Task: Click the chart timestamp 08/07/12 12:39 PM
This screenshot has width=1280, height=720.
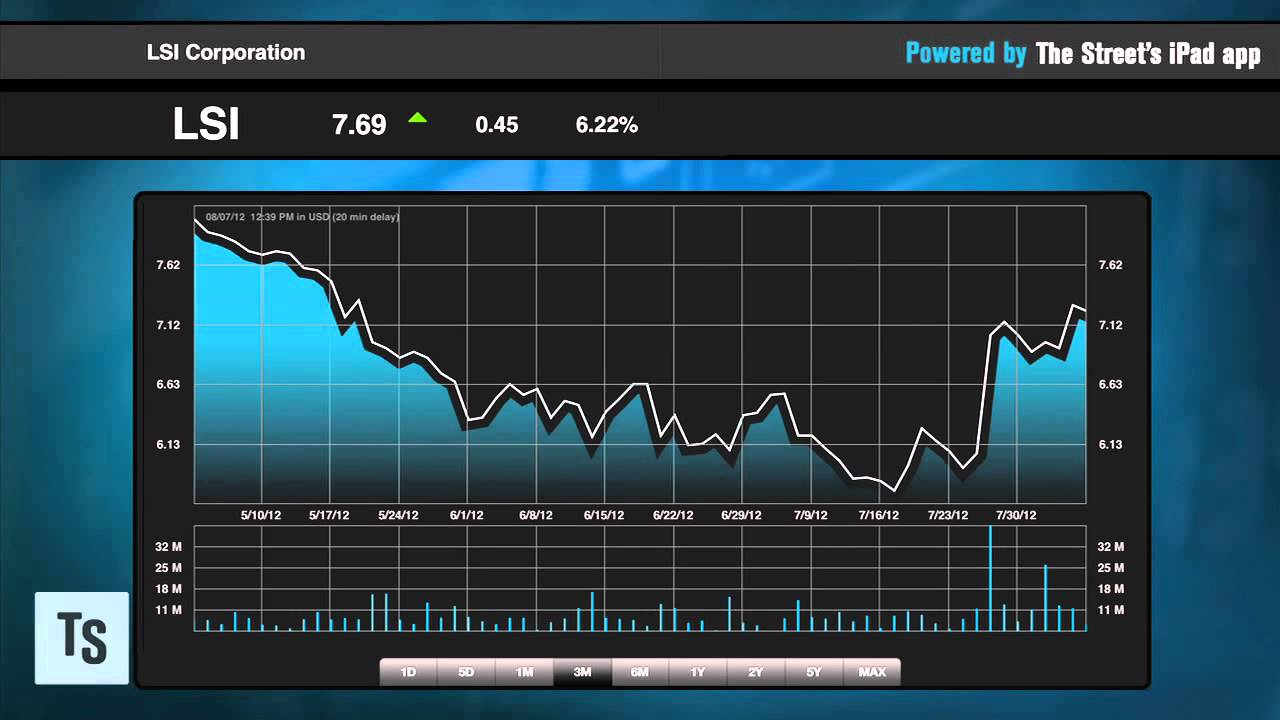Action: coord(302,216)
